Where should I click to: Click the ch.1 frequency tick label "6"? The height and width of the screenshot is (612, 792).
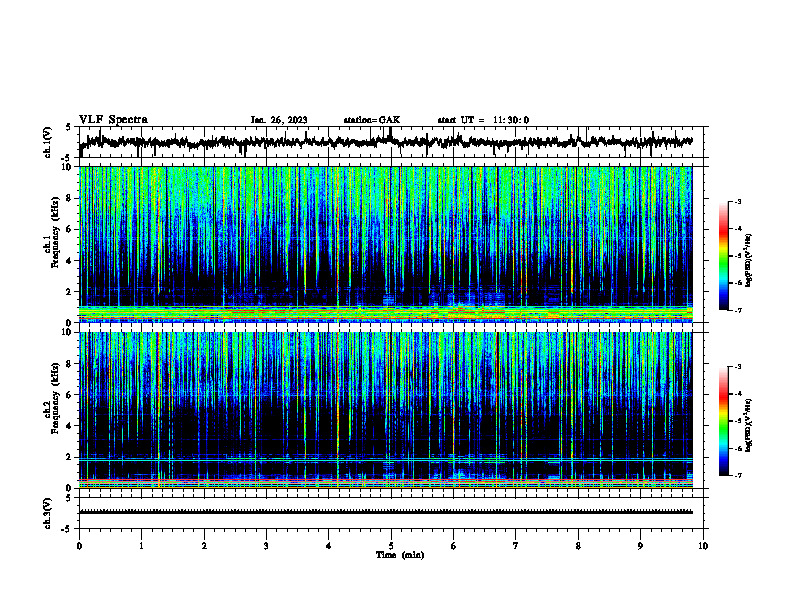coord(70,229)
